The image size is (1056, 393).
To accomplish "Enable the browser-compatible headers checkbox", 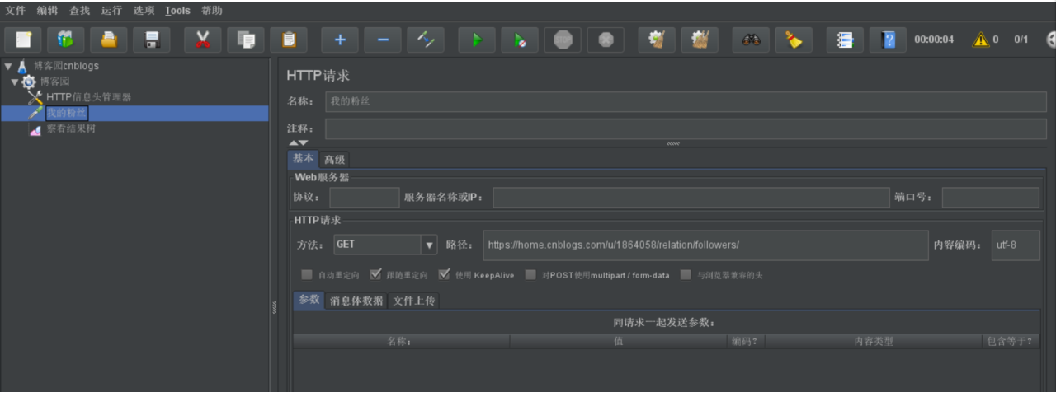I will pyautogui.click(x=686, y=275).
